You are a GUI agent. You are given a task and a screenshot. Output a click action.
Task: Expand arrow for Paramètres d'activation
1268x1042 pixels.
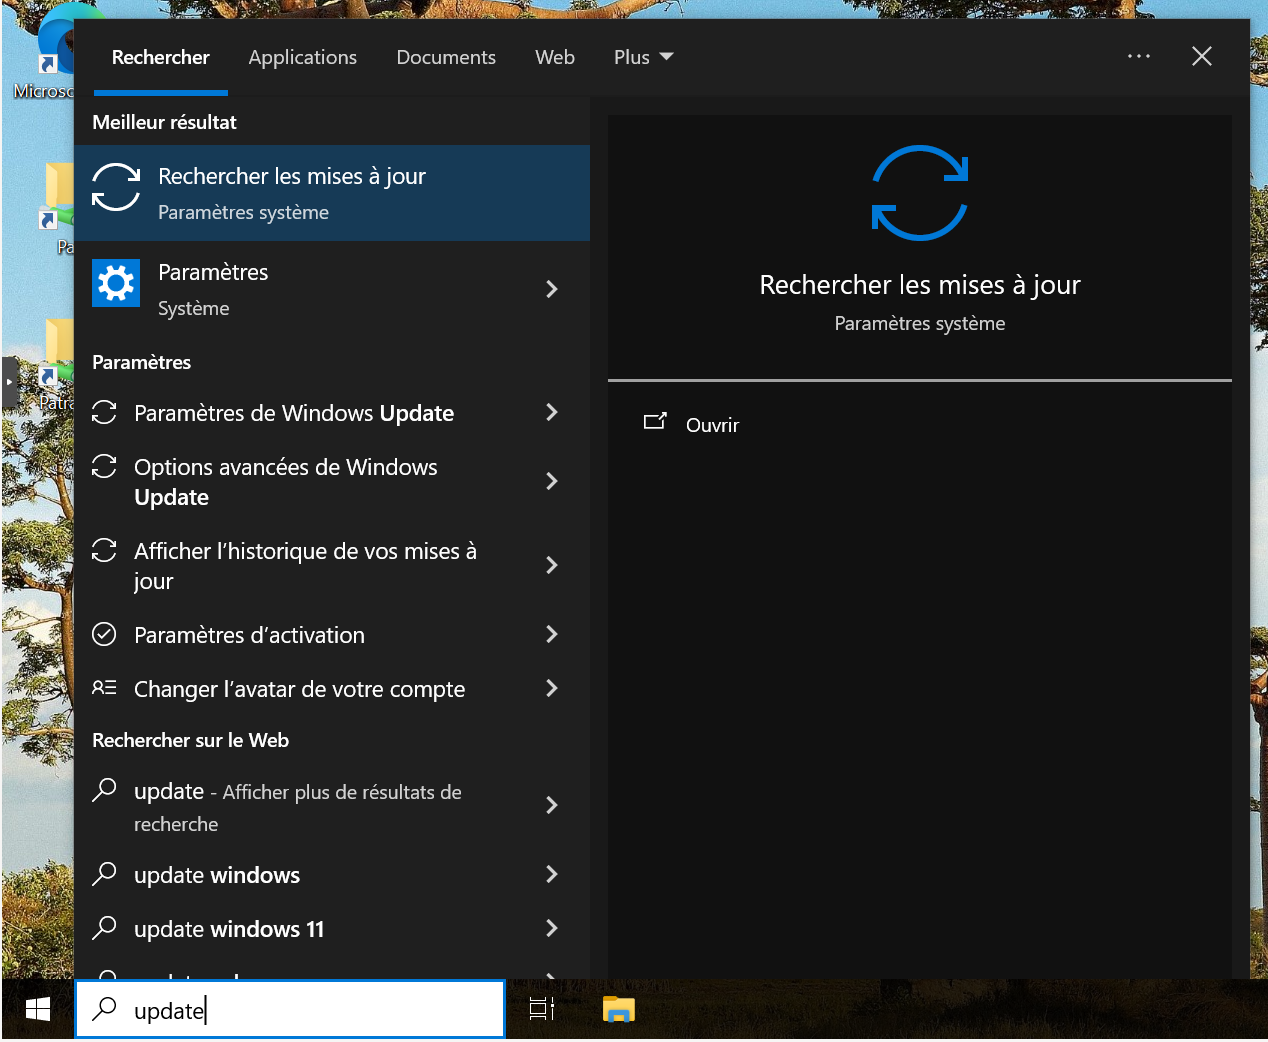click(552, 634)
